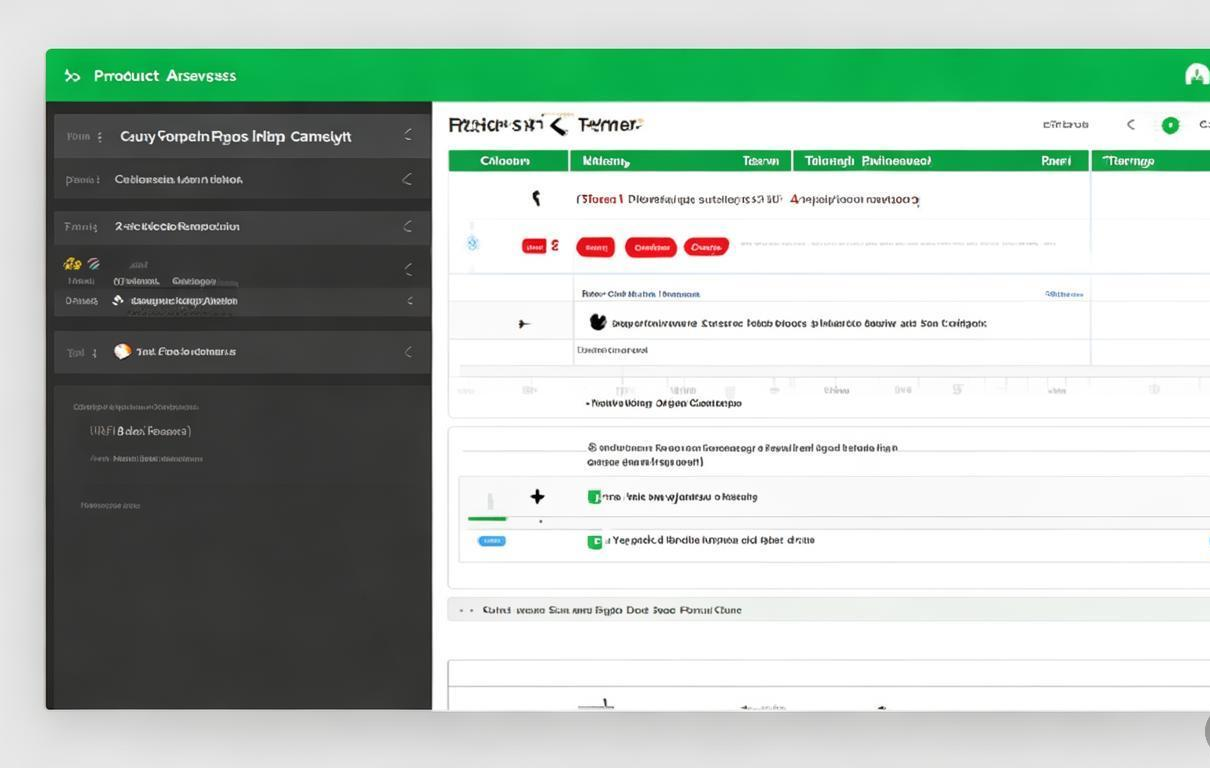Click the right-most red pill button
1210x768 pixels.
tap(706, 247)
